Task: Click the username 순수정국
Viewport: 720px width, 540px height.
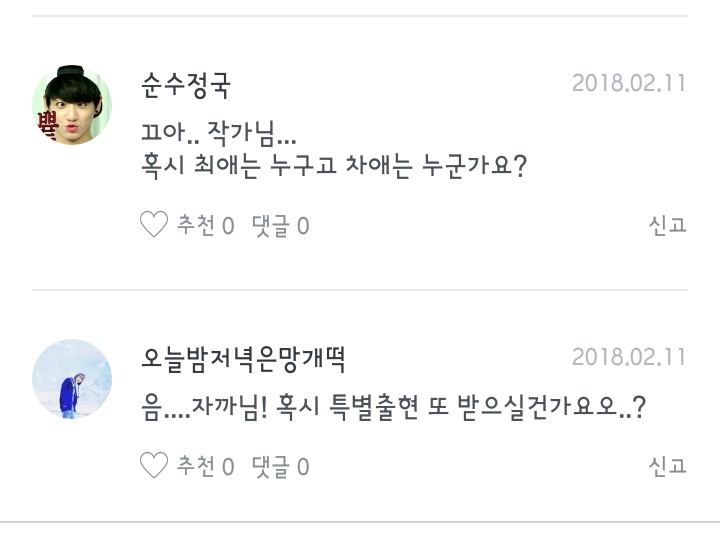Action: (x=186, y=86)
